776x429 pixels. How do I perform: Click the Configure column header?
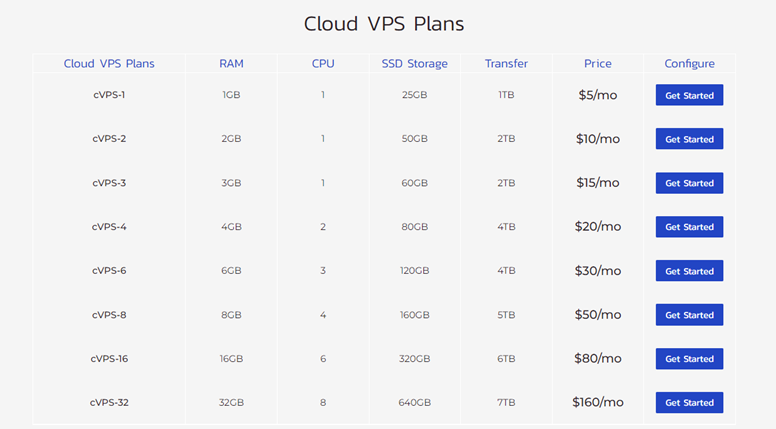point(689,64)
